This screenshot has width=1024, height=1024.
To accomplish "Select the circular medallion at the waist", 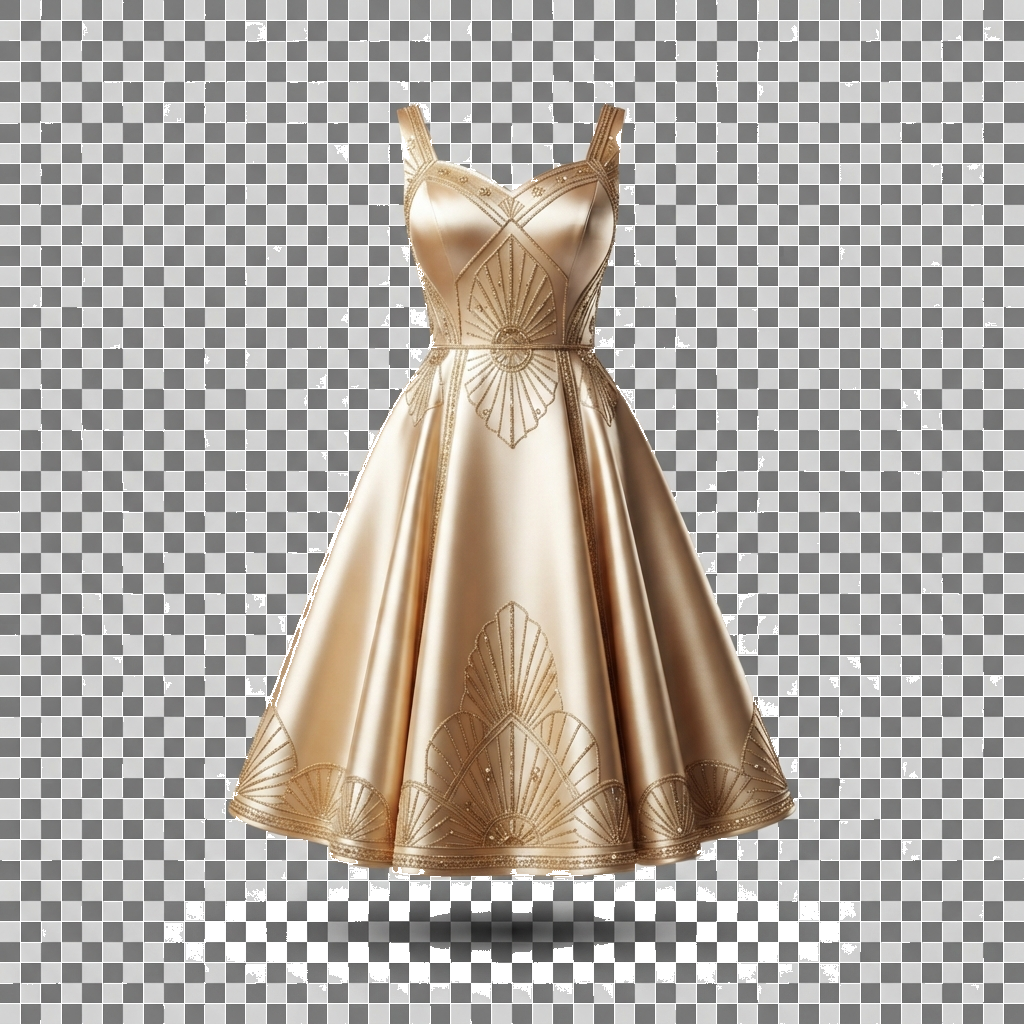I will pyautogui.click(x=512, y=338).
